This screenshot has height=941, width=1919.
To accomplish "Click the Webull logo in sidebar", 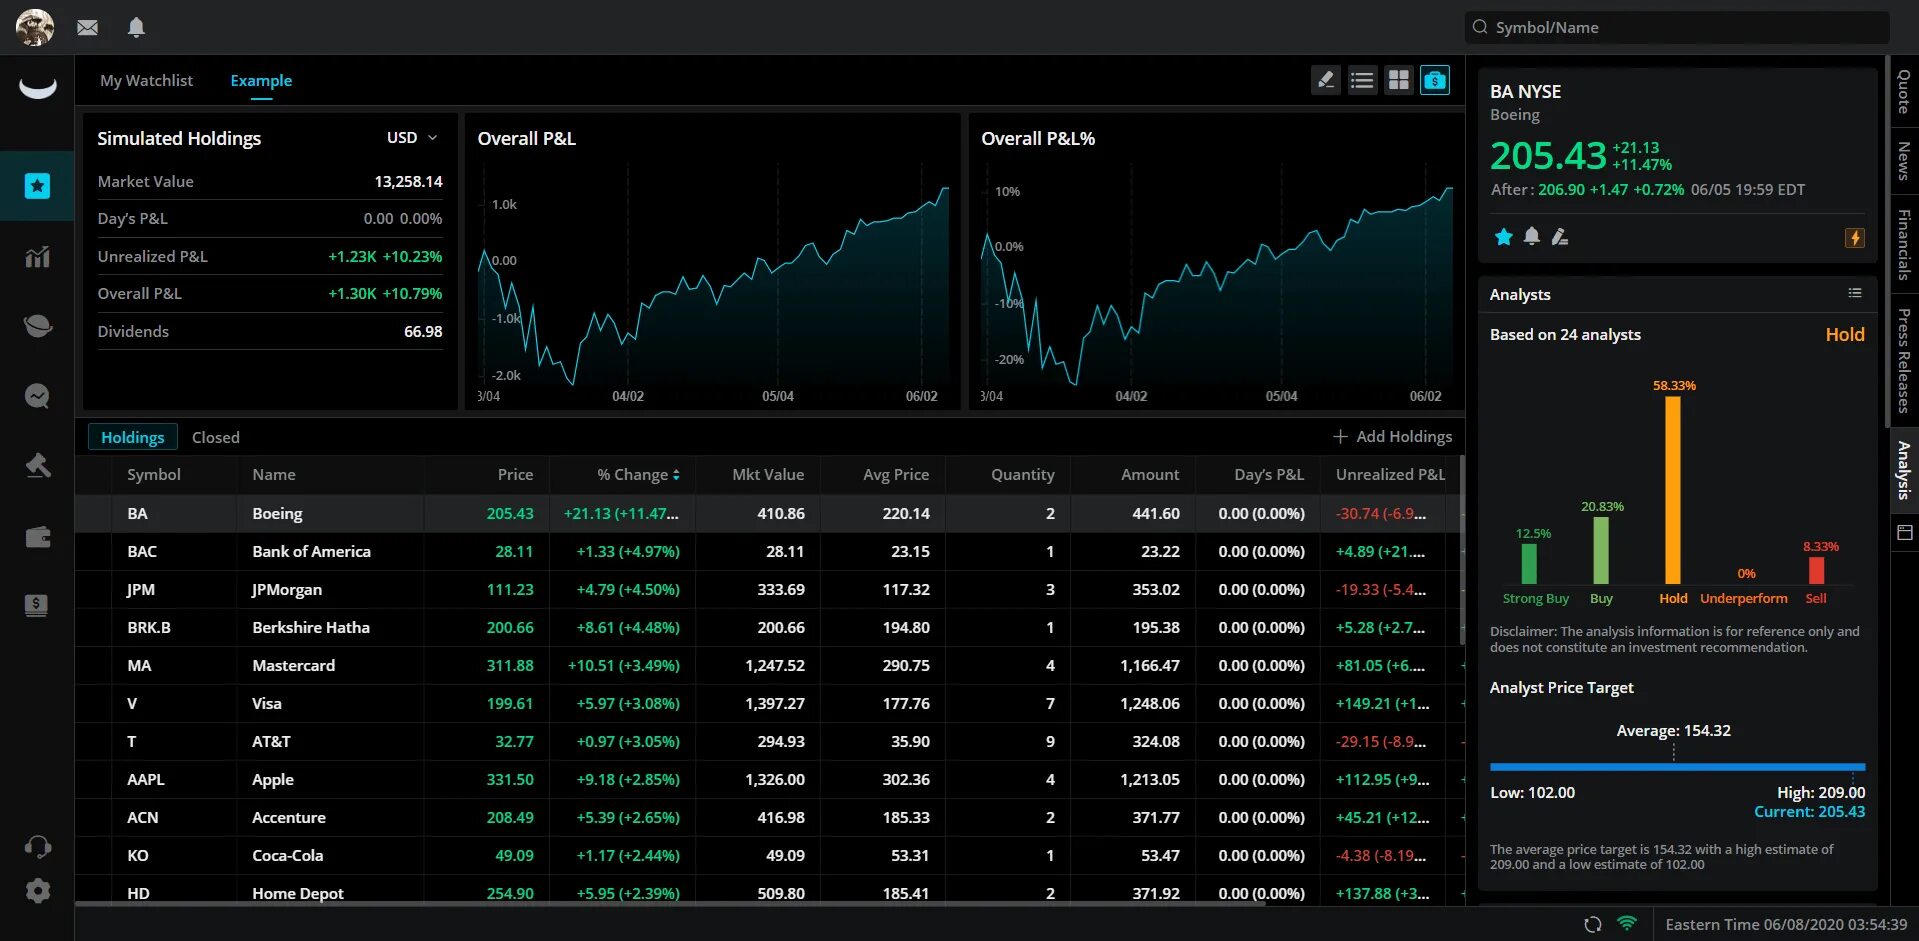I will pyautogui.click(x=38, y=88).
